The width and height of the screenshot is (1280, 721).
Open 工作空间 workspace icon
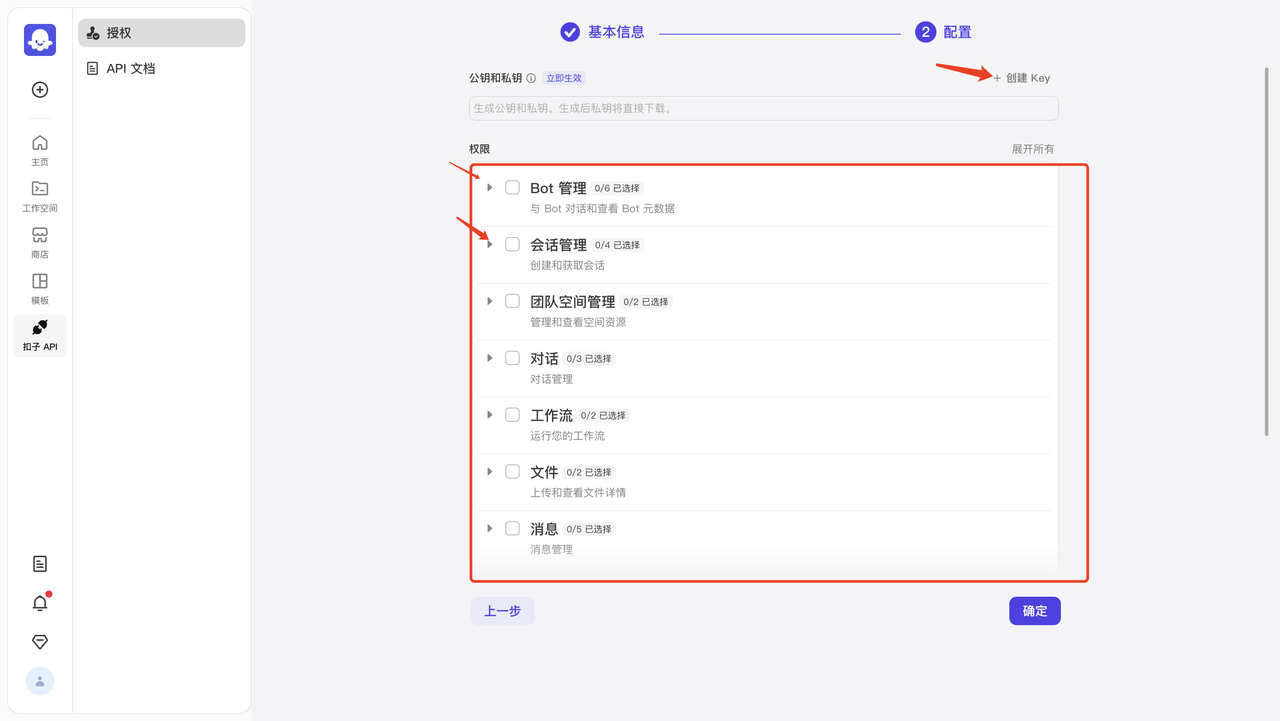(x=40, y=197)
